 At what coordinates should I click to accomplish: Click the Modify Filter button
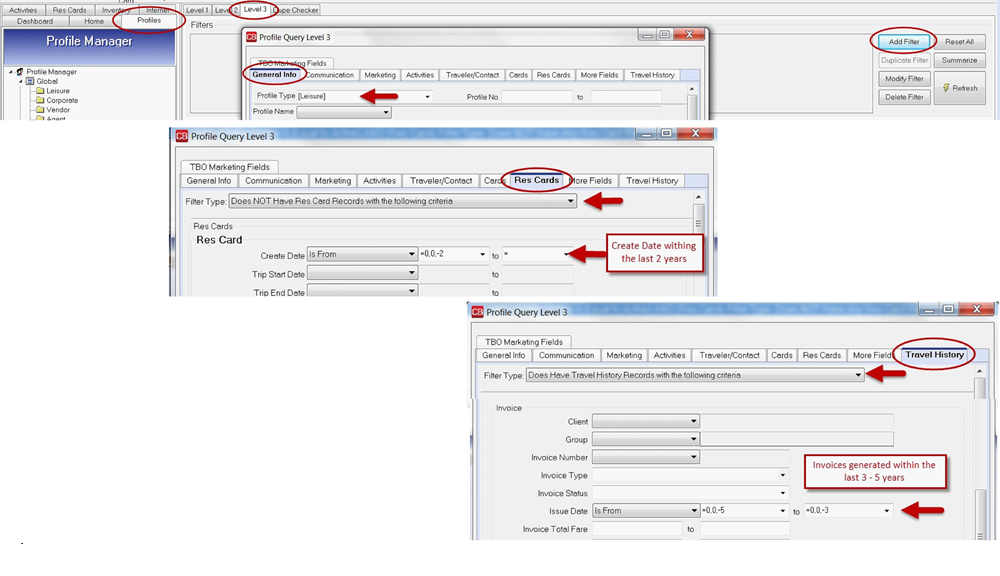[904, 78]
